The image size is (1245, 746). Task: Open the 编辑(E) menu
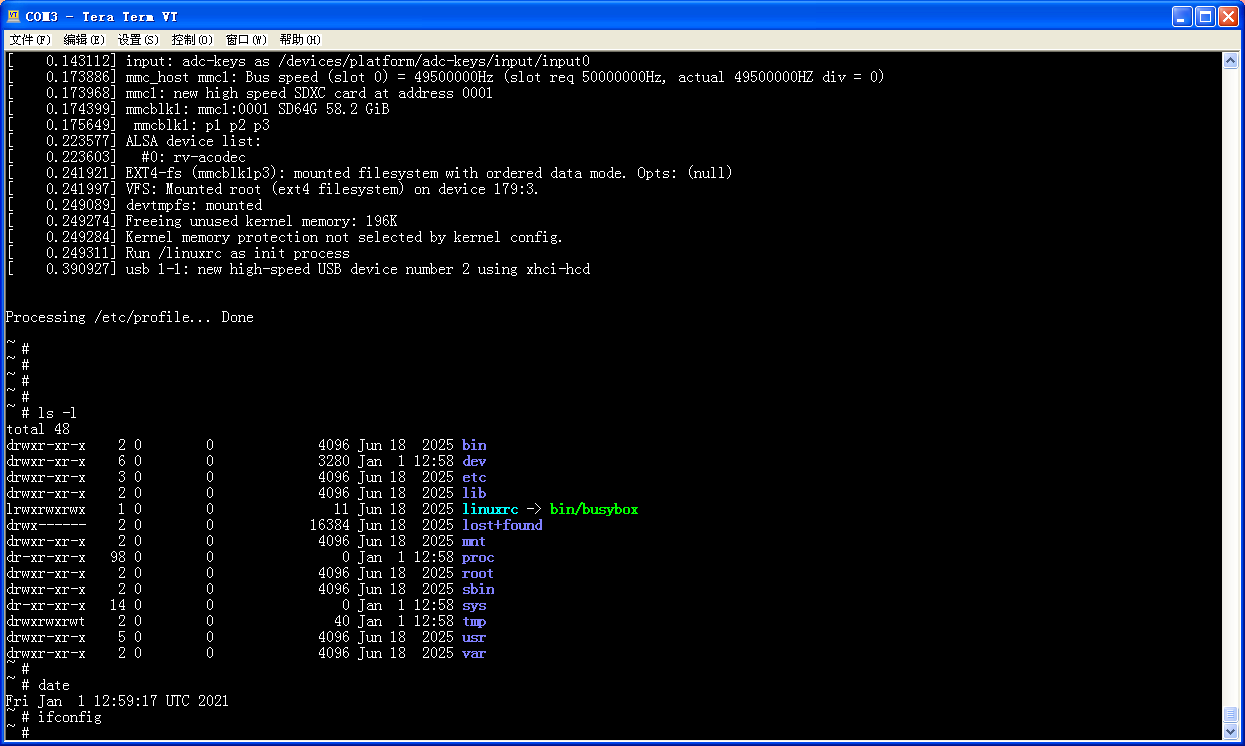pos(84,40)
